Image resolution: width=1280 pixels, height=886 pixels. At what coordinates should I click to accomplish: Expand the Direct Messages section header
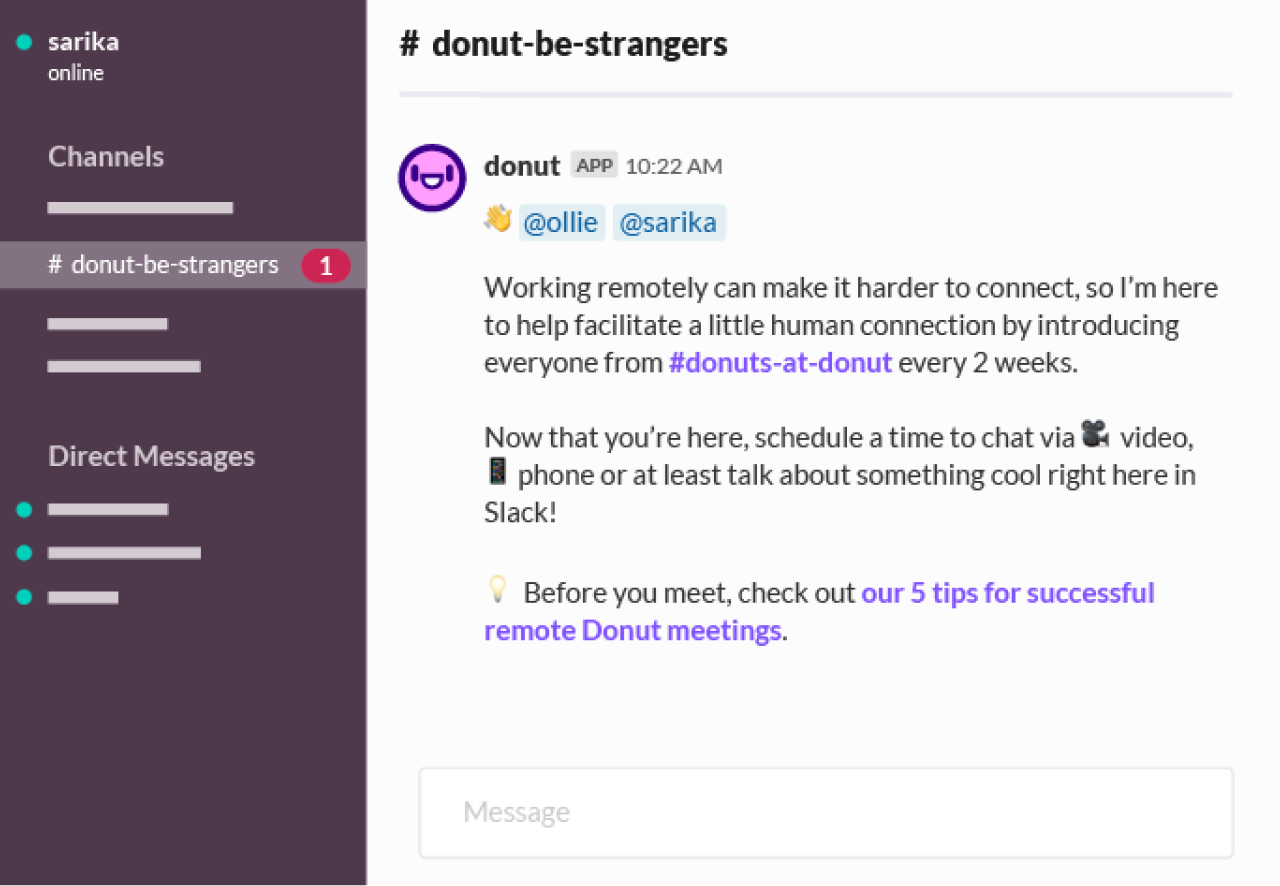click(151, 456)
